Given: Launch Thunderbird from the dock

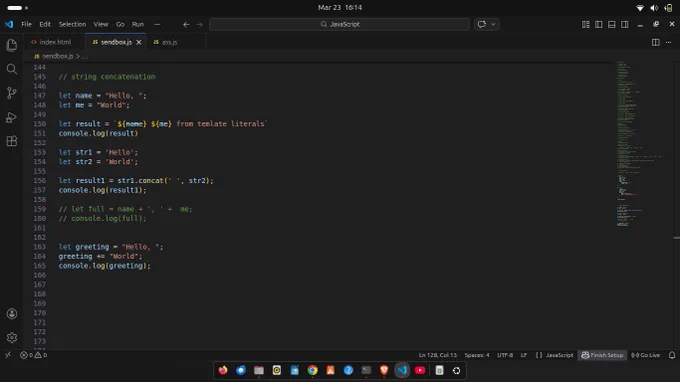Looking at the screenshot, I should point(241,370).
